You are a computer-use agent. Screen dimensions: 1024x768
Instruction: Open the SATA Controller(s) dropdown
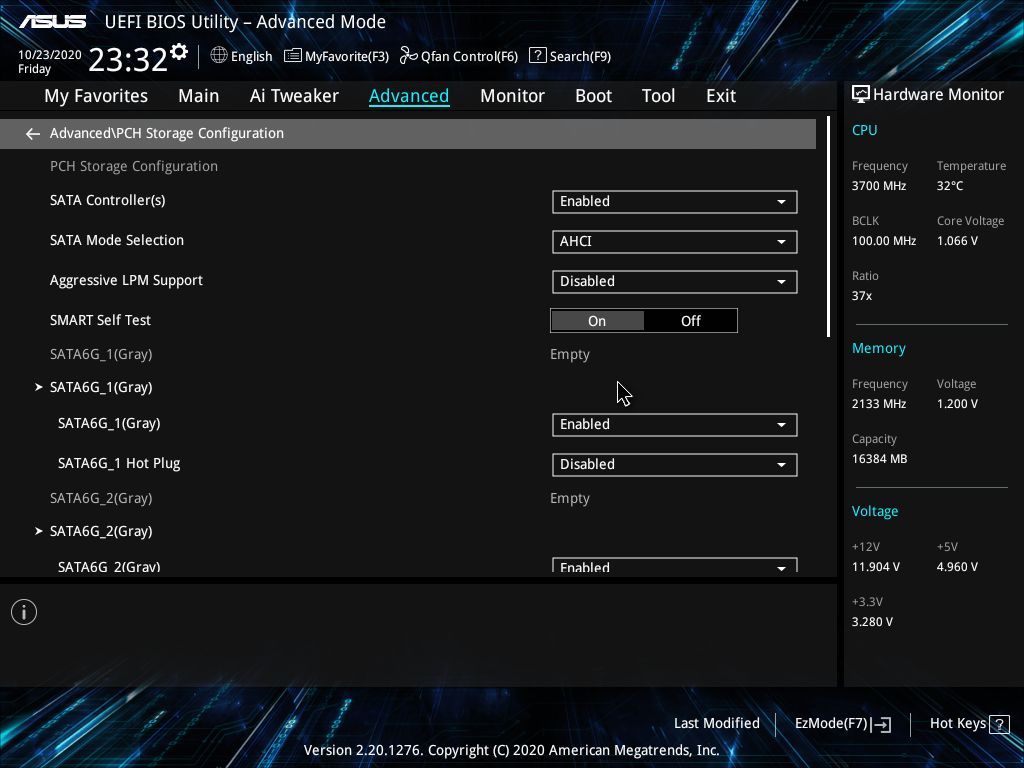click(x=674, y=202)
